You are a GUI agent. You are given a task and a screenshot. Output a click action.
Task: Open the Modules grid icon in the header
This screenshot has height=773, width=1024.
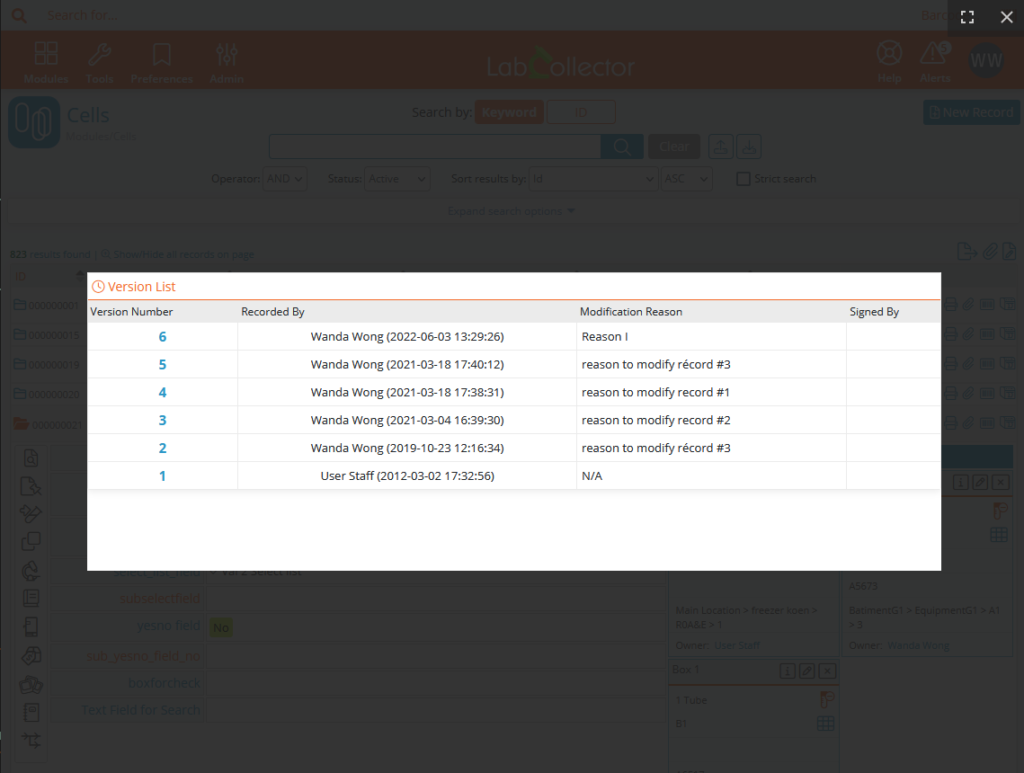tap(46, 62)
